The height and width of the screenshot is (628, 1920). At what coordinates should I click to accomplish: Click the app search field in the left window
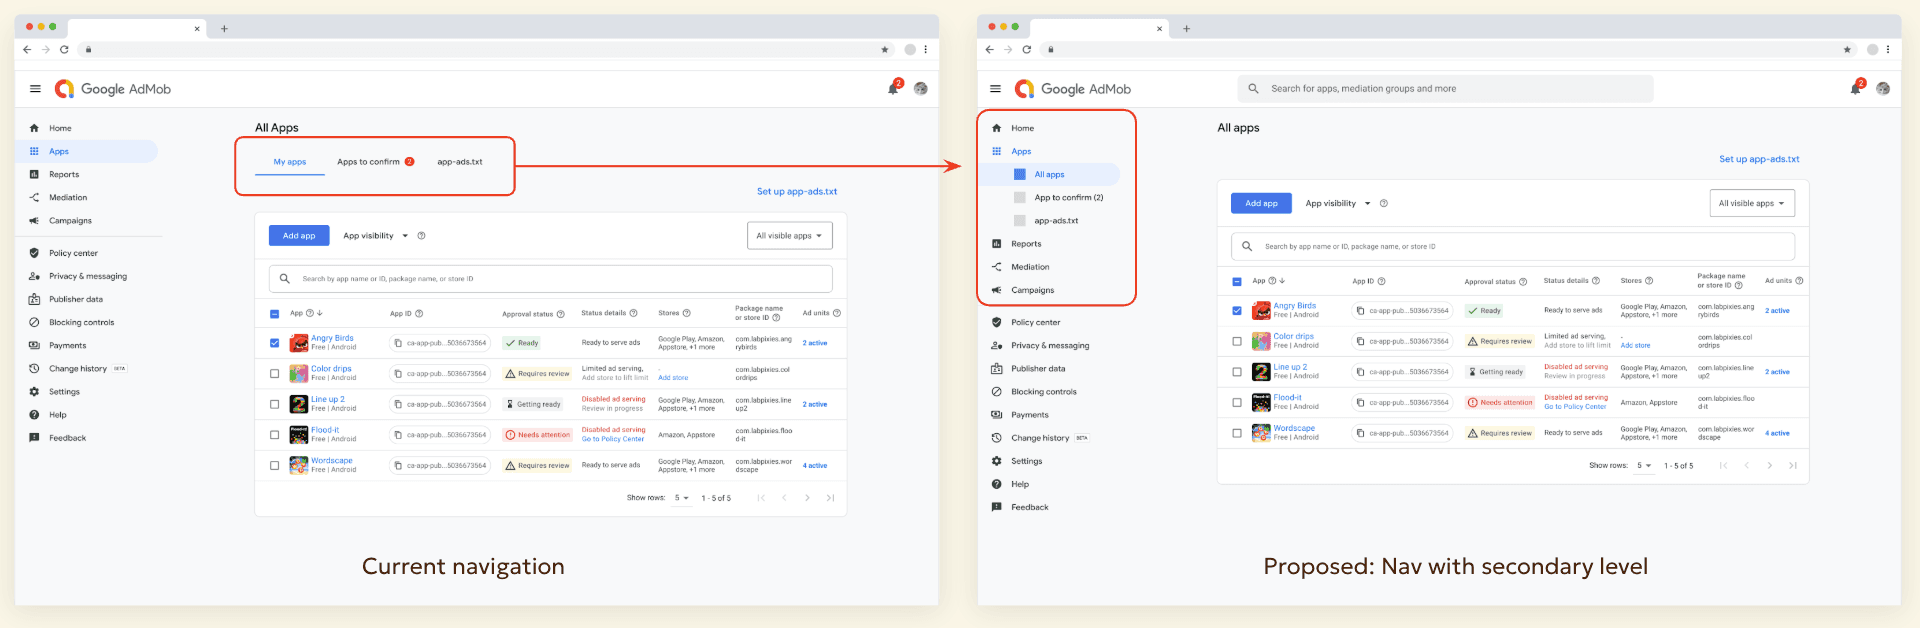click(551, 279)
